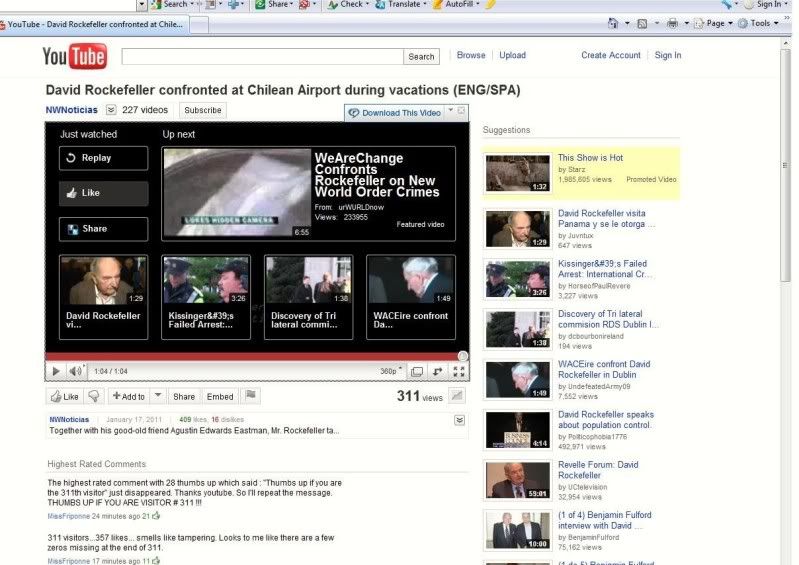Viewport: 799px width, 565px height.
Task: Click the Share button below the video
Action: 183,396
